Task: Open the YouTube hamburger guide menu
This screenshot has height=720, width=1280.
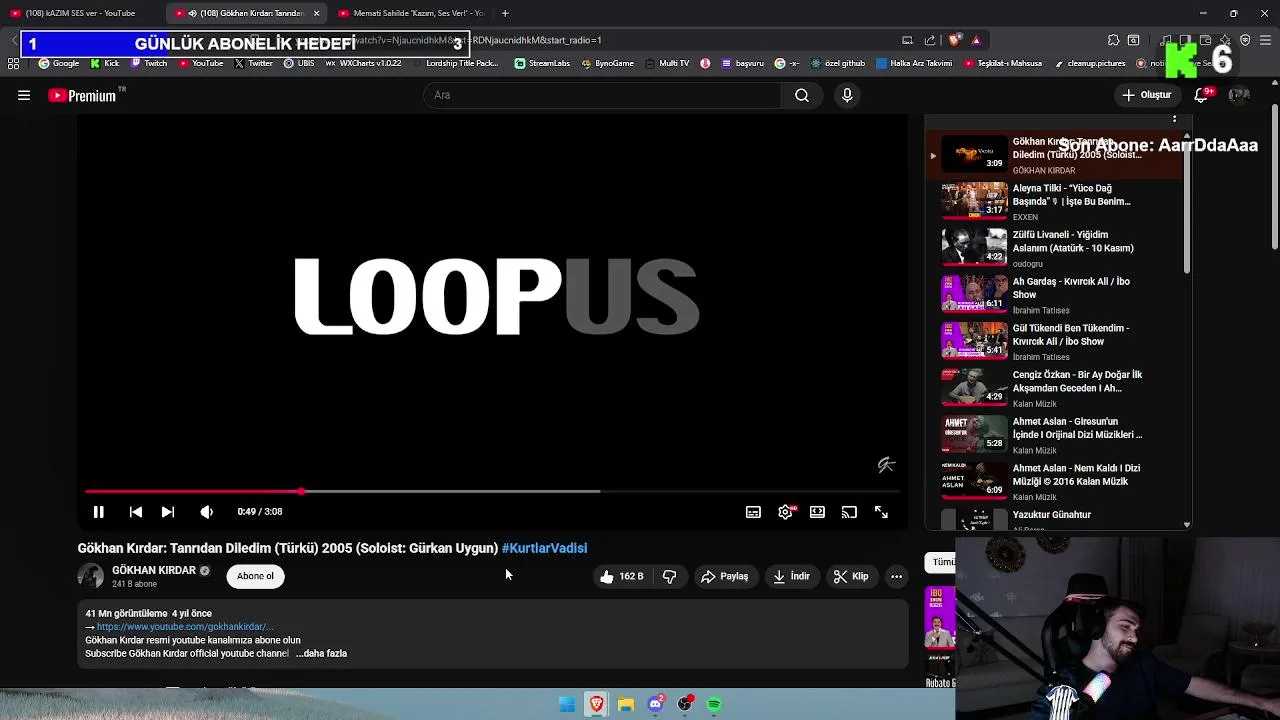Action: [x=24, y=95]
